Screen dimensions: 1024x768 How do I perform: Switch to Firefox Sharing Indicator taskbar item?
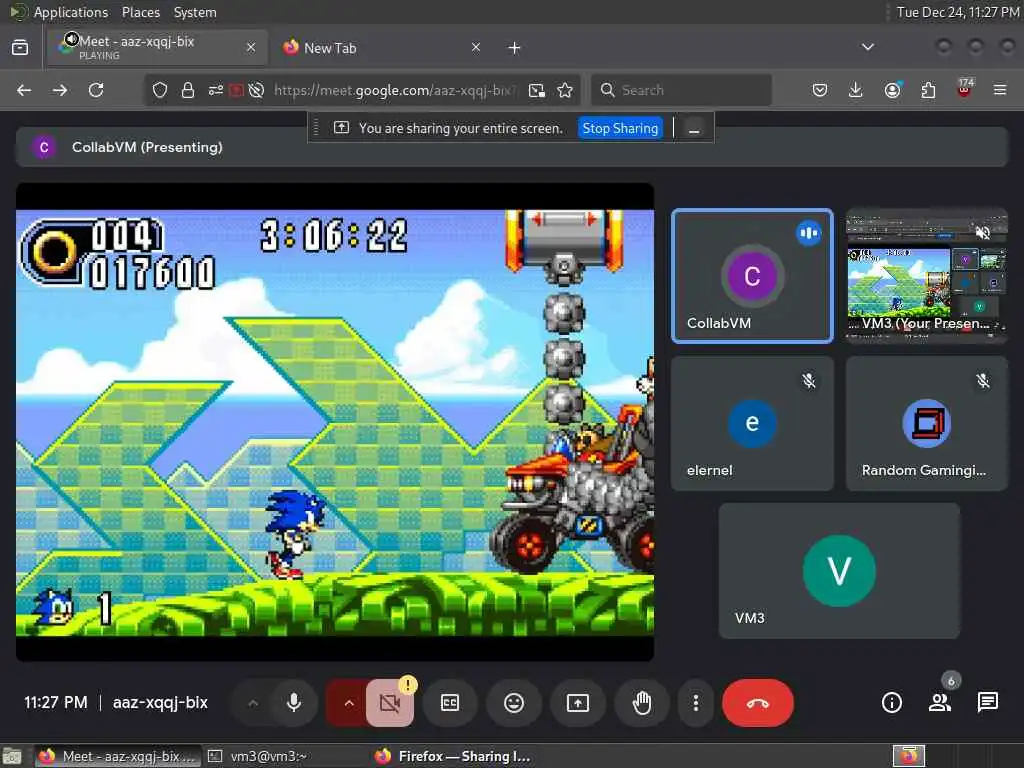click(x=454, y=756)
